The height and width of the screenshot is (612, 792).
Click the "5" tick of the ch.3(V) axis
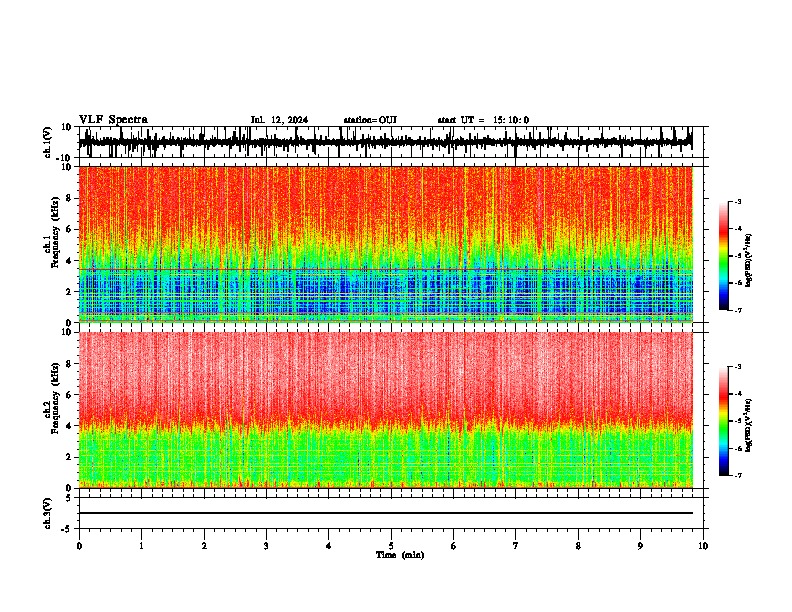coord(69,497)
